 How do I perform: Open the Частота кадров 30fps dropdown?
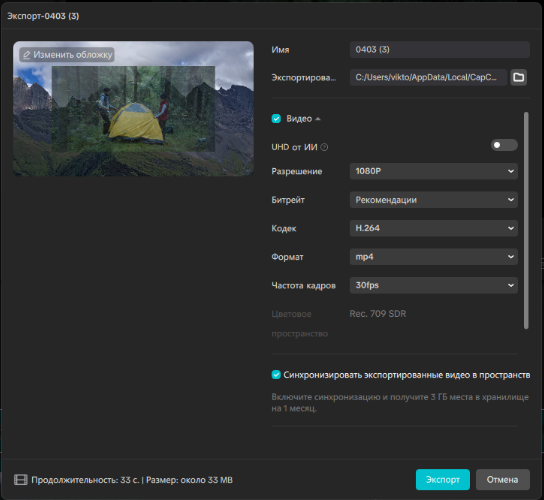point(434,285)
